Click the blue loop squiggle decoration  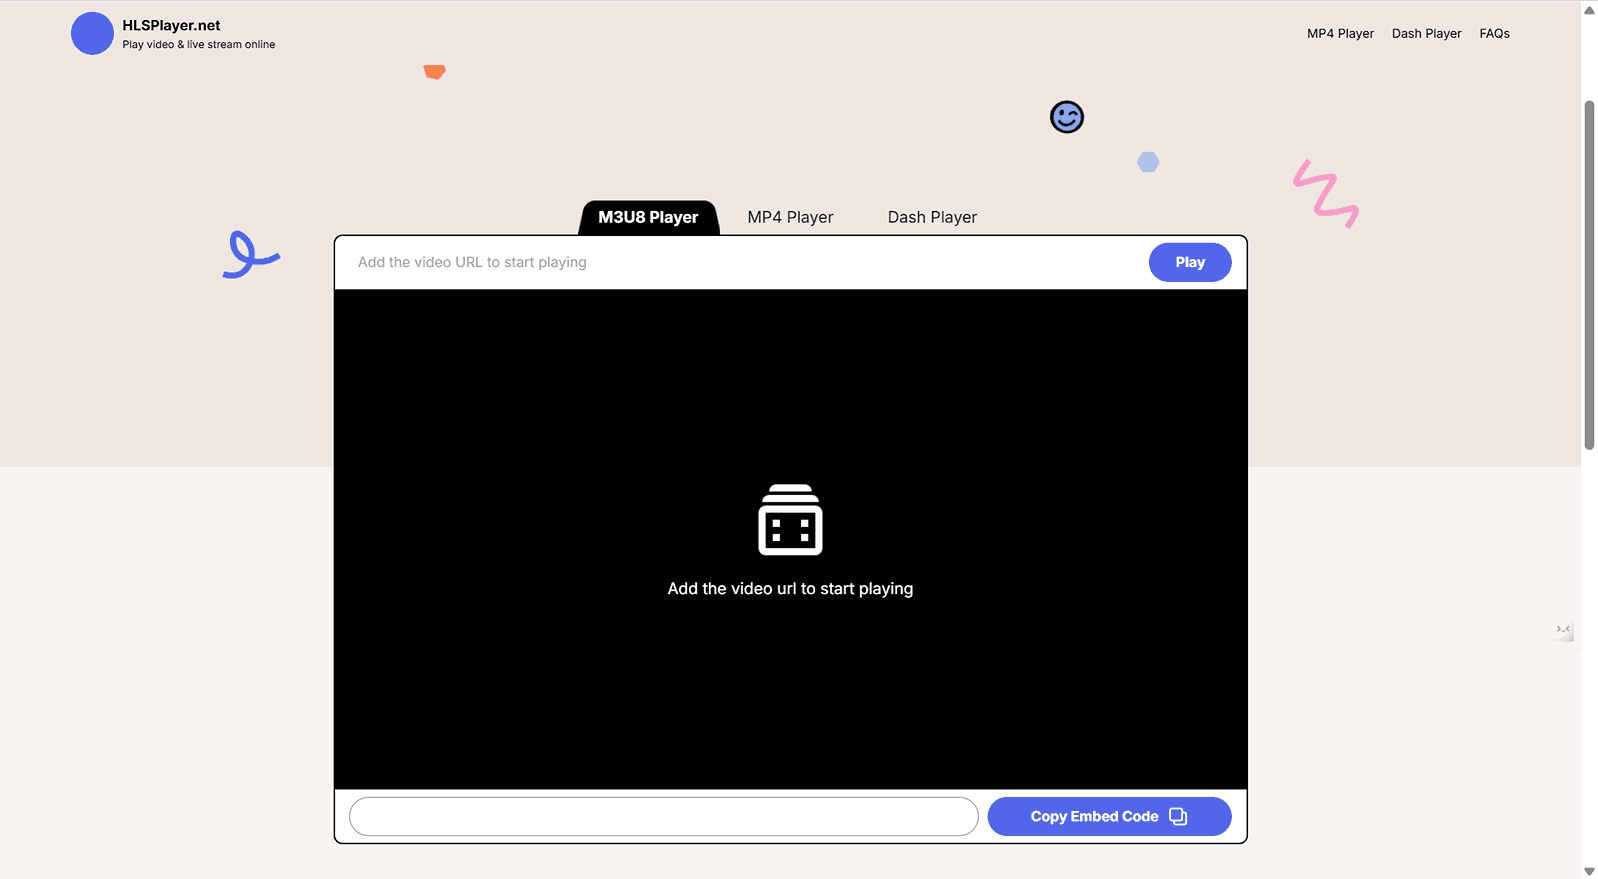250,254
